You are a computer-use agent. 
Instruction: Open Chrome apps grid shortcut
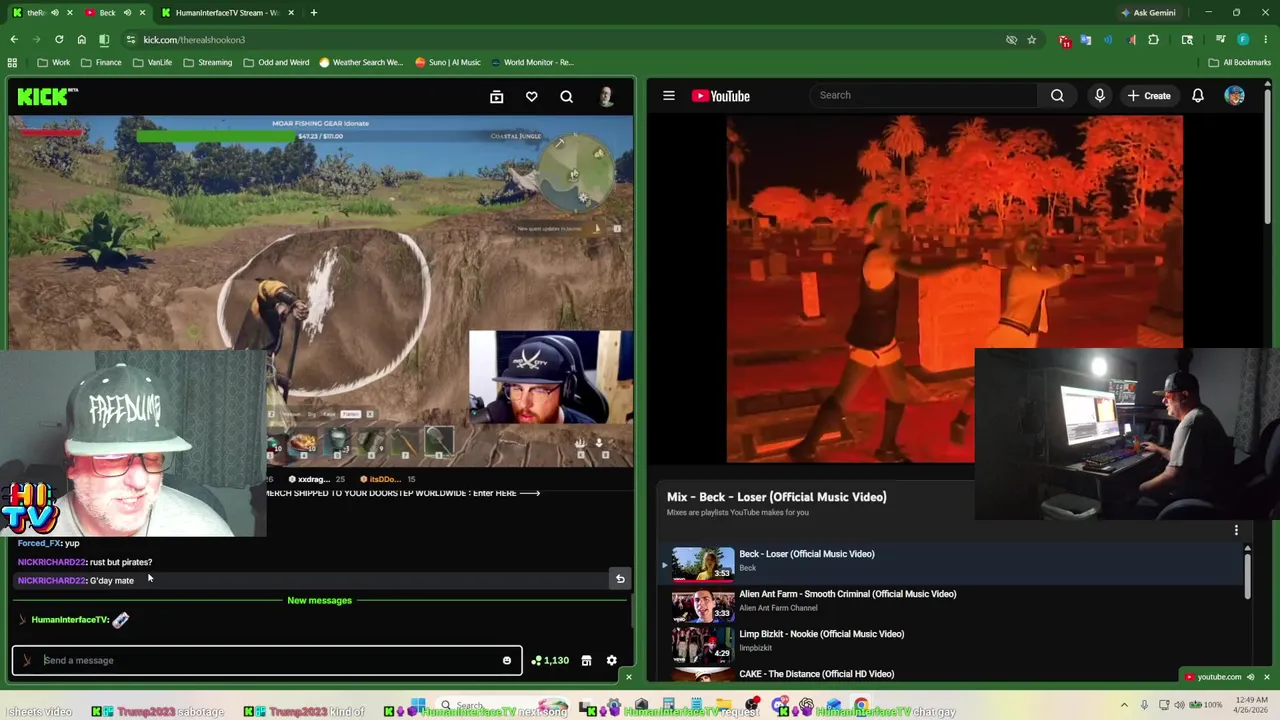(x=12, y=62)
